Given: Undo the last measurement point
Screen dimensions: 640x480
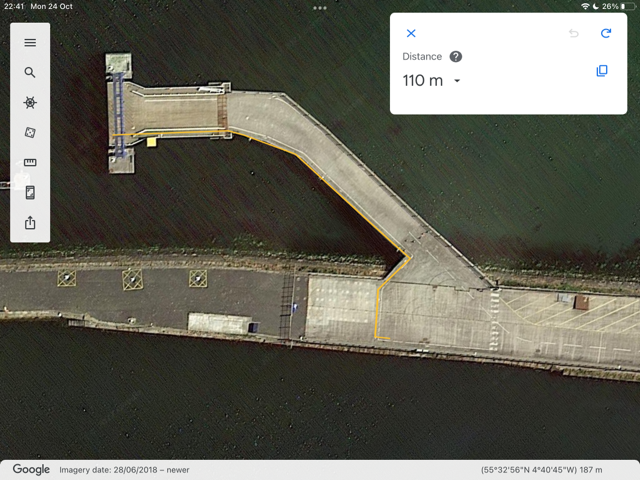Looking at the screenshot, I should (x=574, y=34).
